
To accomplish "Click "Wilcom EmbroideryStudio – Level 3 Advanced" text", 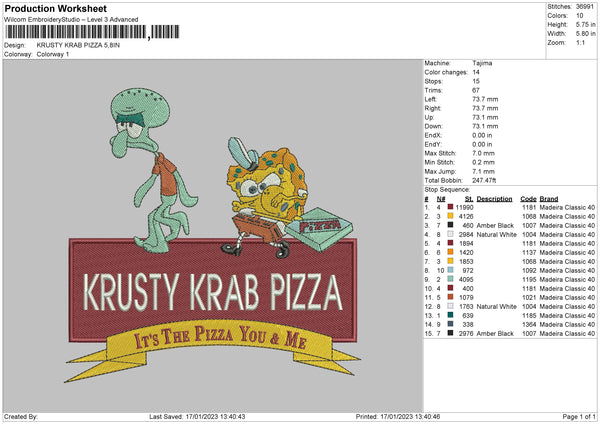I will (x=71, y=20).
